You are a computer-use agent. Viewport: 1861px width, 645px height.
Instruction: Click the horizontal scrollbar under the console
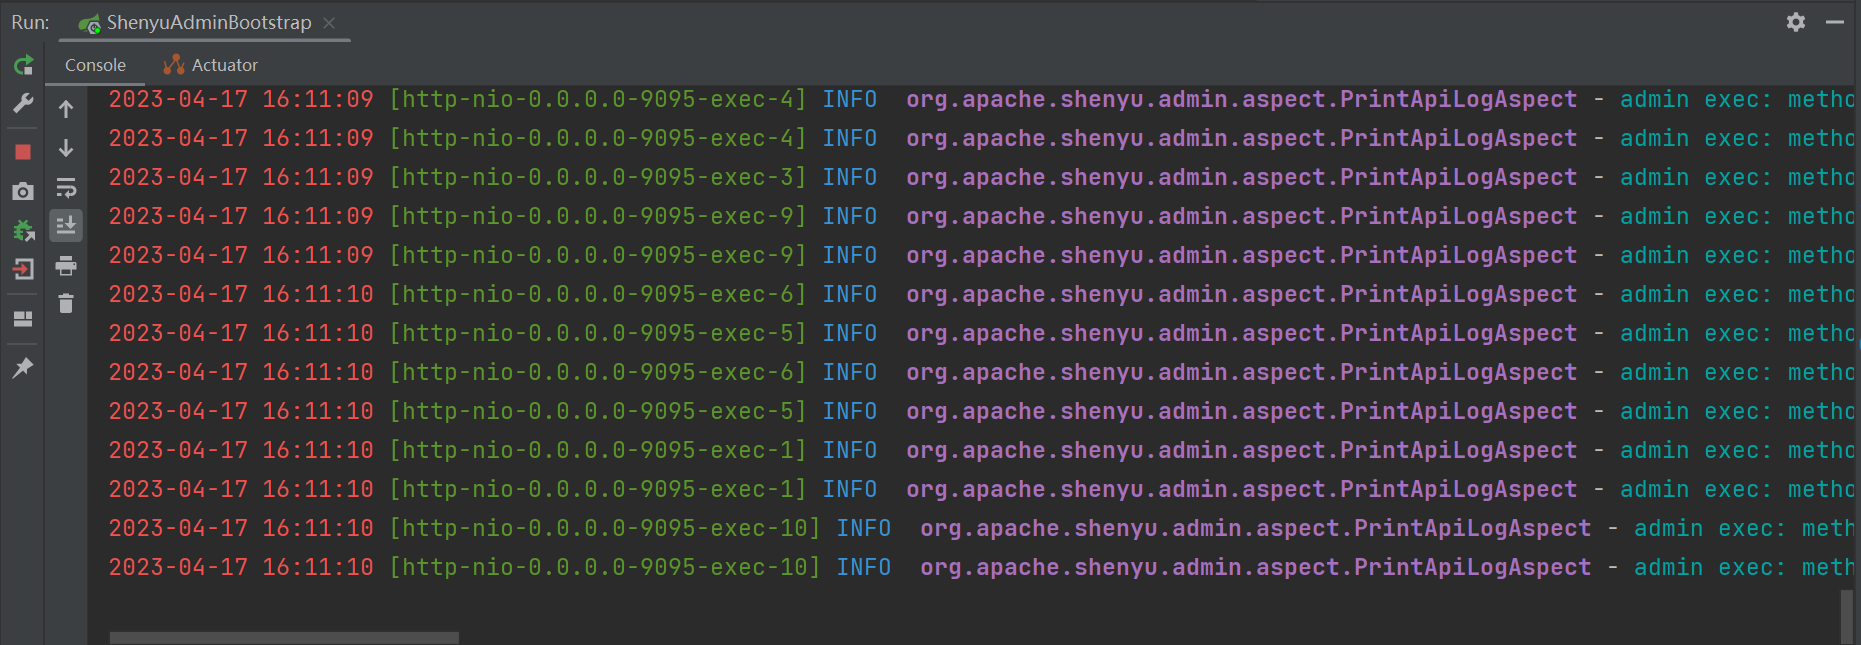pyautogui.click(x=284, y=637)
